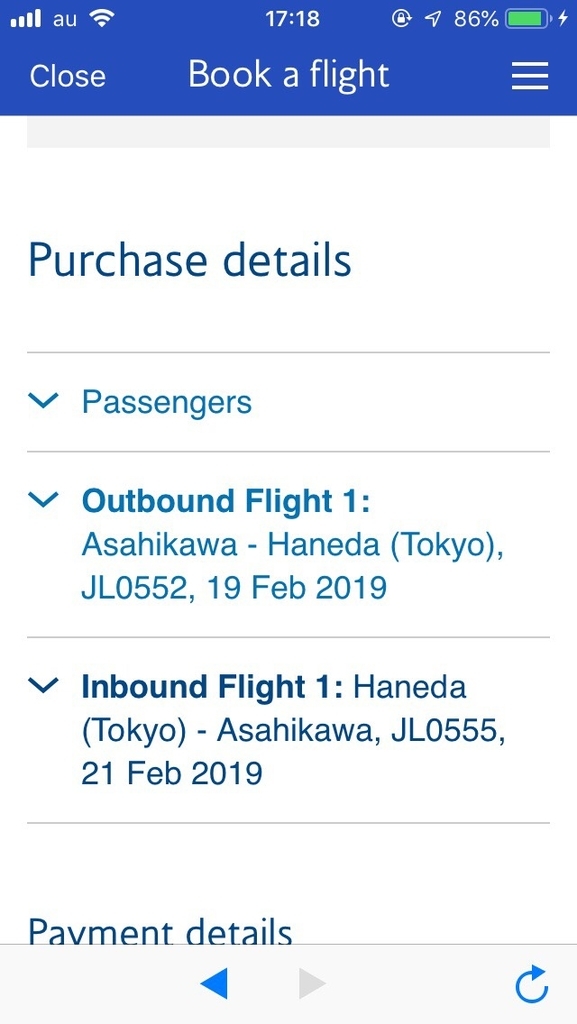Tap the Book a flight title
Viewport: 577px width, 1024px height.
288,75
